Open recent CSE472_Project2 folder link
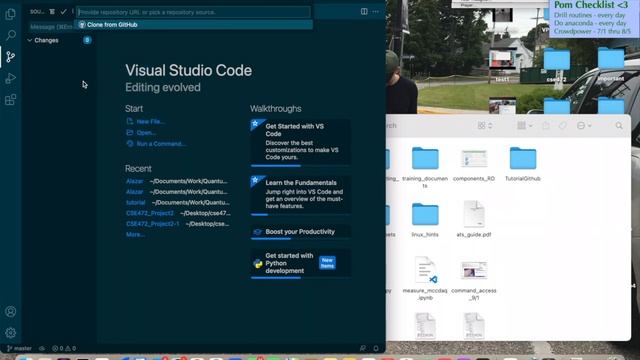This screenshot has width=640, height=360. 149,213
